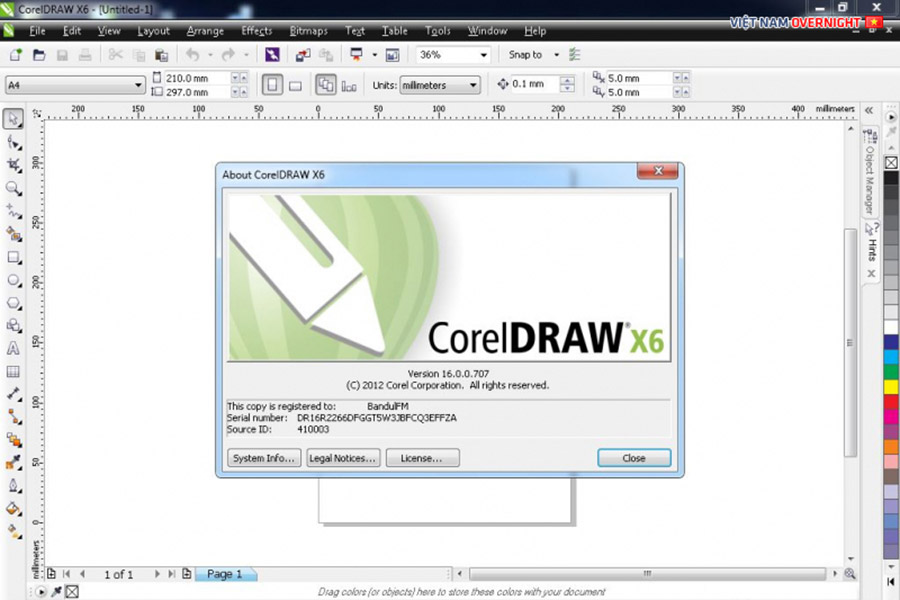Click the horizontal scrollbar thumb

[x=647, y=574]
